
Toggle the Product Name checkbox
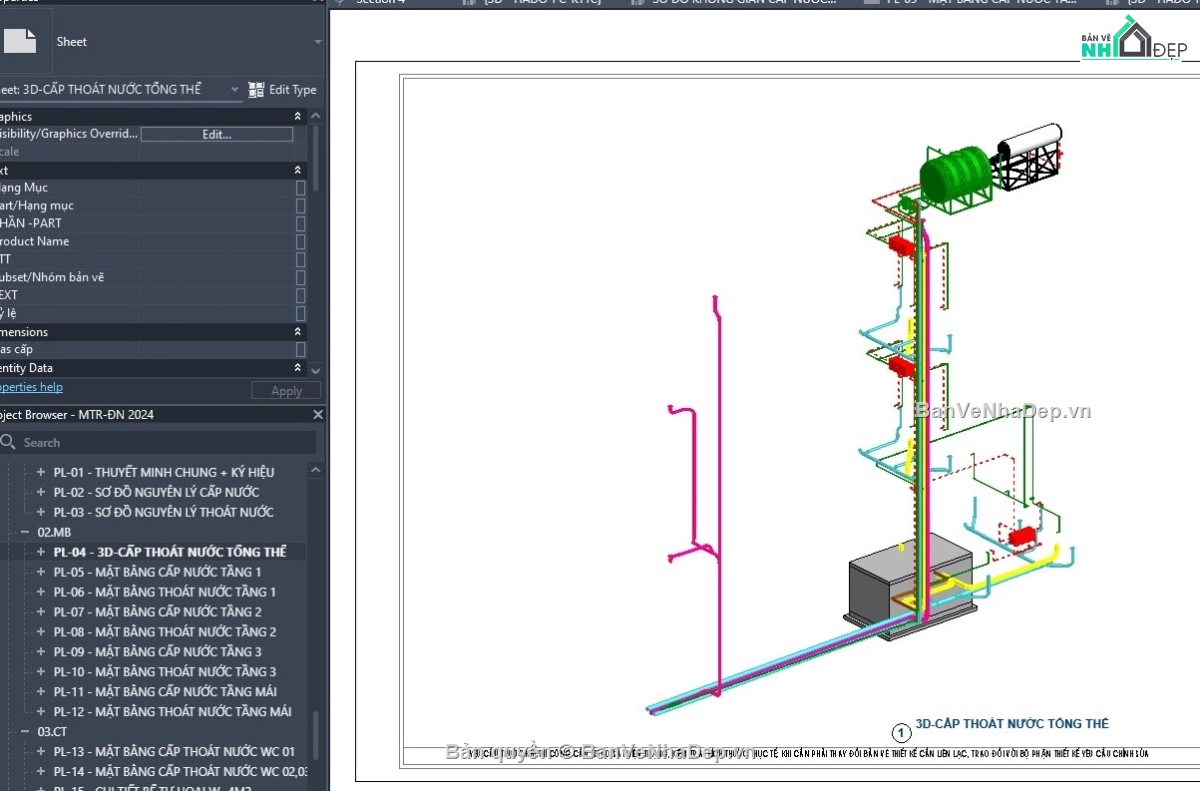(x=300, y=242)
